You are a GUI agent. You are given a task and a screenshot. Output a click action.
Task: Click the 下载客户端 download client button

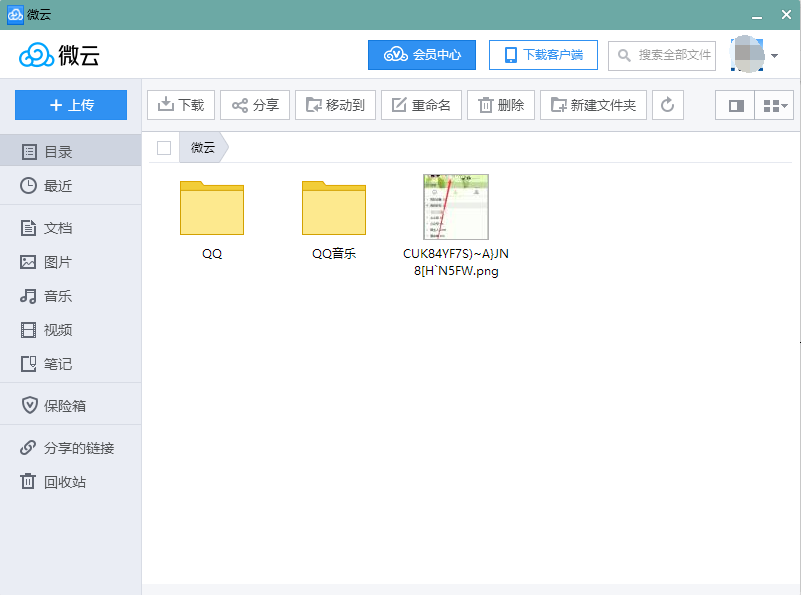tap(542, 55)
